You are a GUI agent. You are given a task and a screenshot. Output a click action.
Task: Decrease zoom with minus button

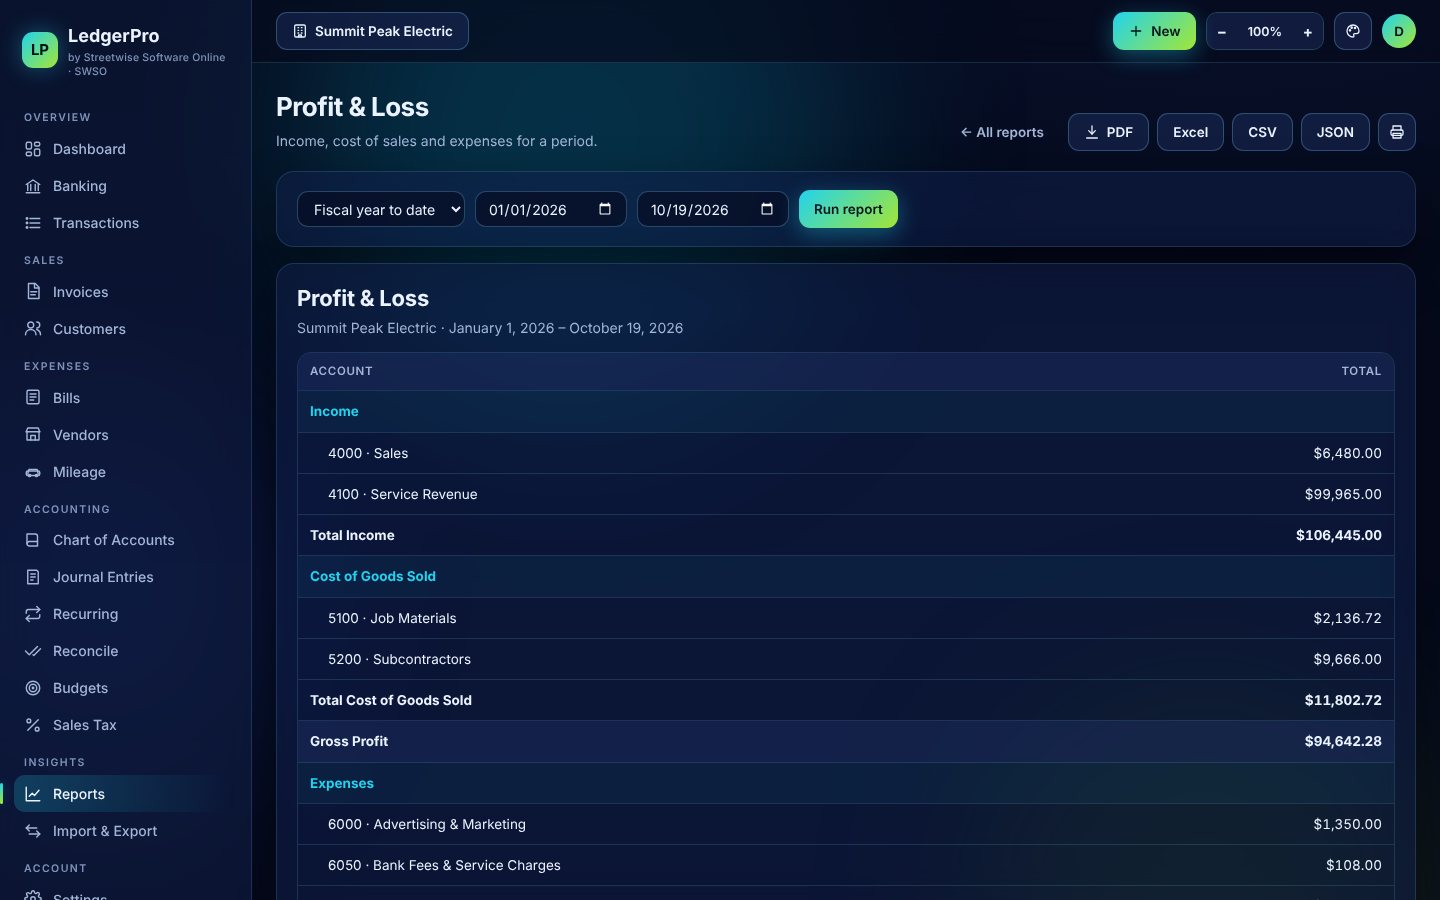pos(1222,32)
